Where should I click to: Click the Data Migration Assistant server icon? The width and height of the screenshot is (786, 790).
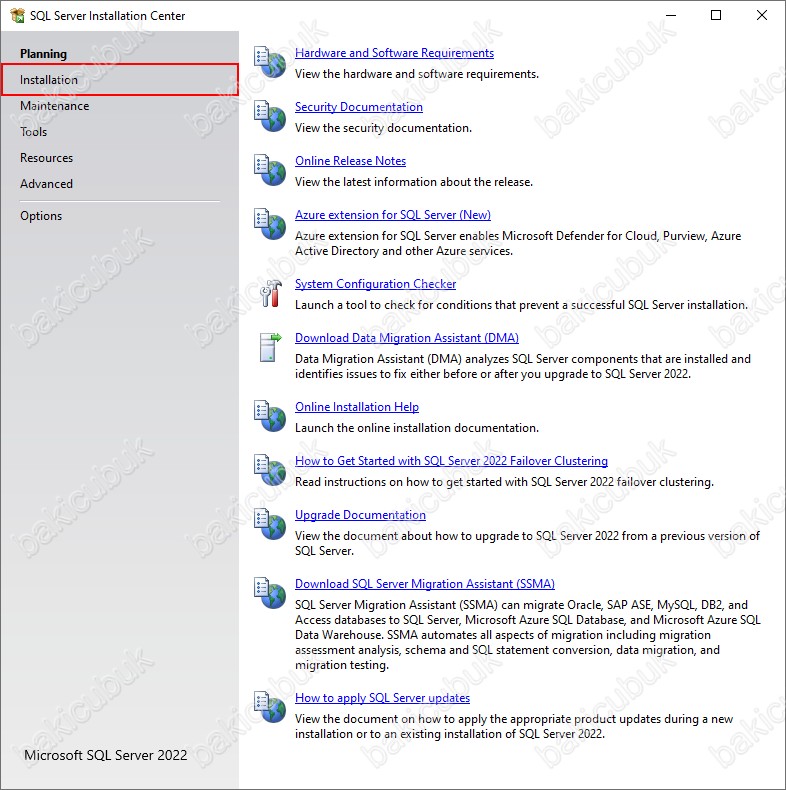[271, 347]
